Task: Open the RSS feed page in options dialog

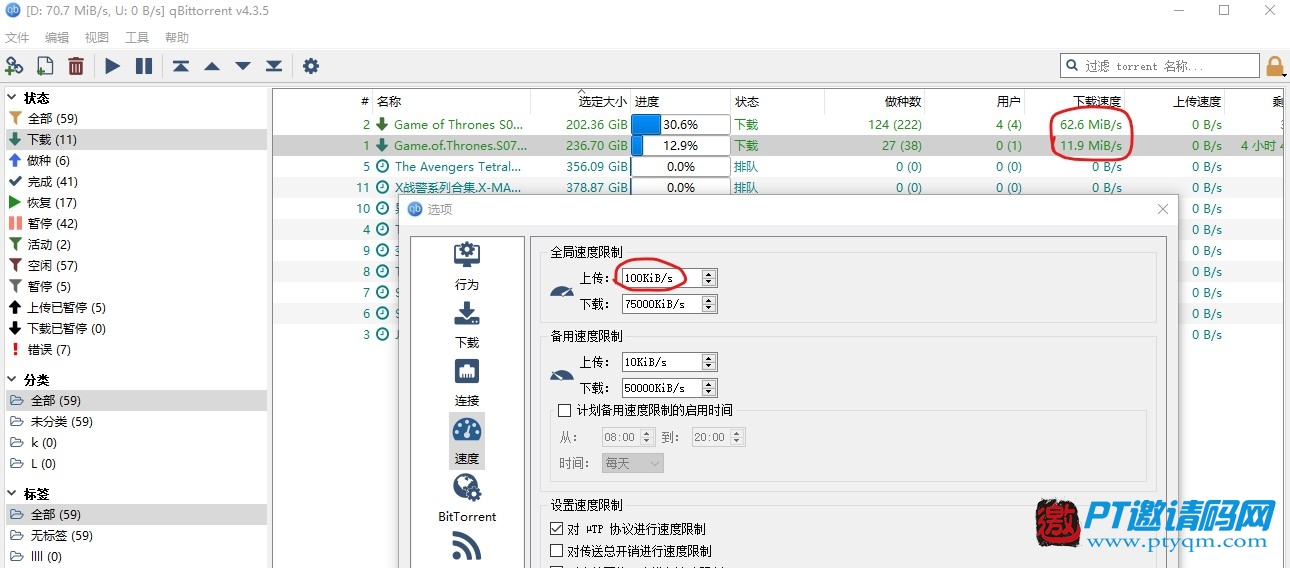Action: click(467, 547)
